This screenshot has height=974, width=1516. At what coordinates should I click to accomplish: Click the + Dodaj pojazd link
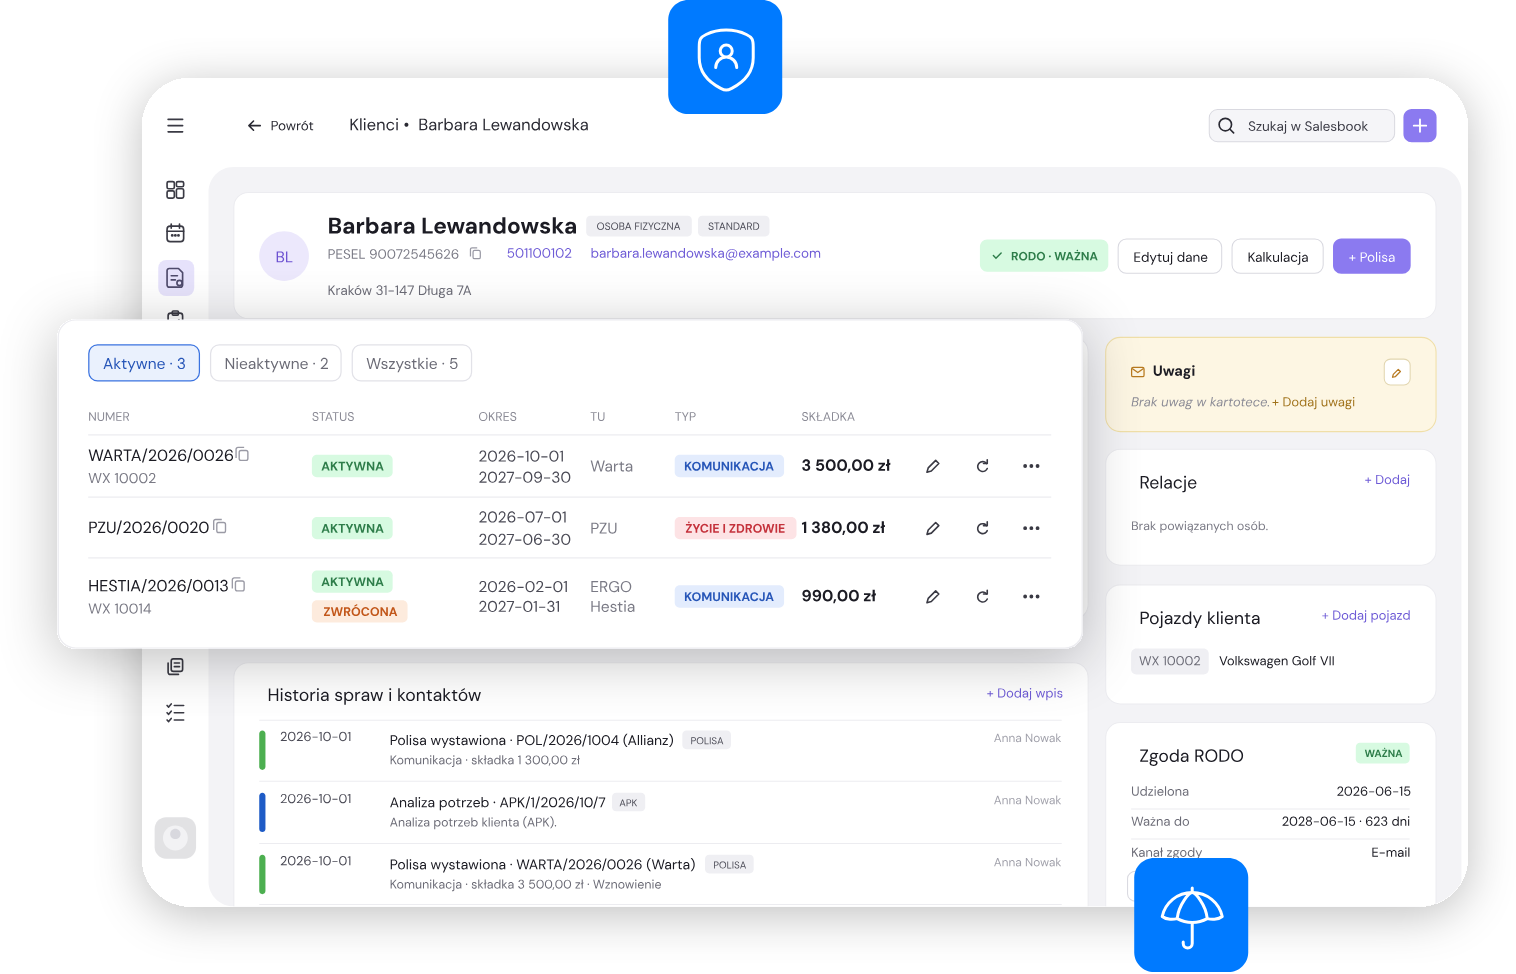(1366, 615)
